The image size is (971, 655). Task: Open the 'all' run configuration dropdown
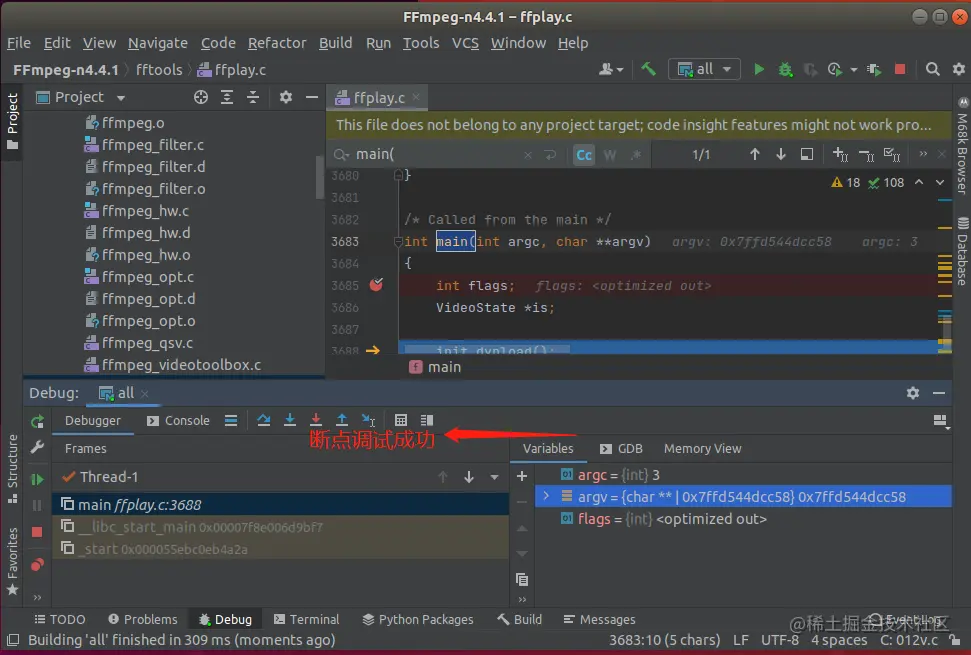tap(705, 69)
